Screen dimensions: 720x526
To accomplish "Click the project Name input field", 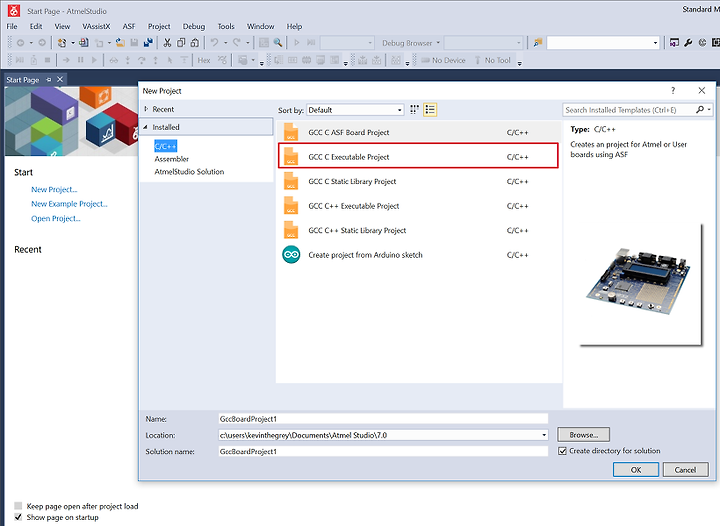I will [383, 419].
